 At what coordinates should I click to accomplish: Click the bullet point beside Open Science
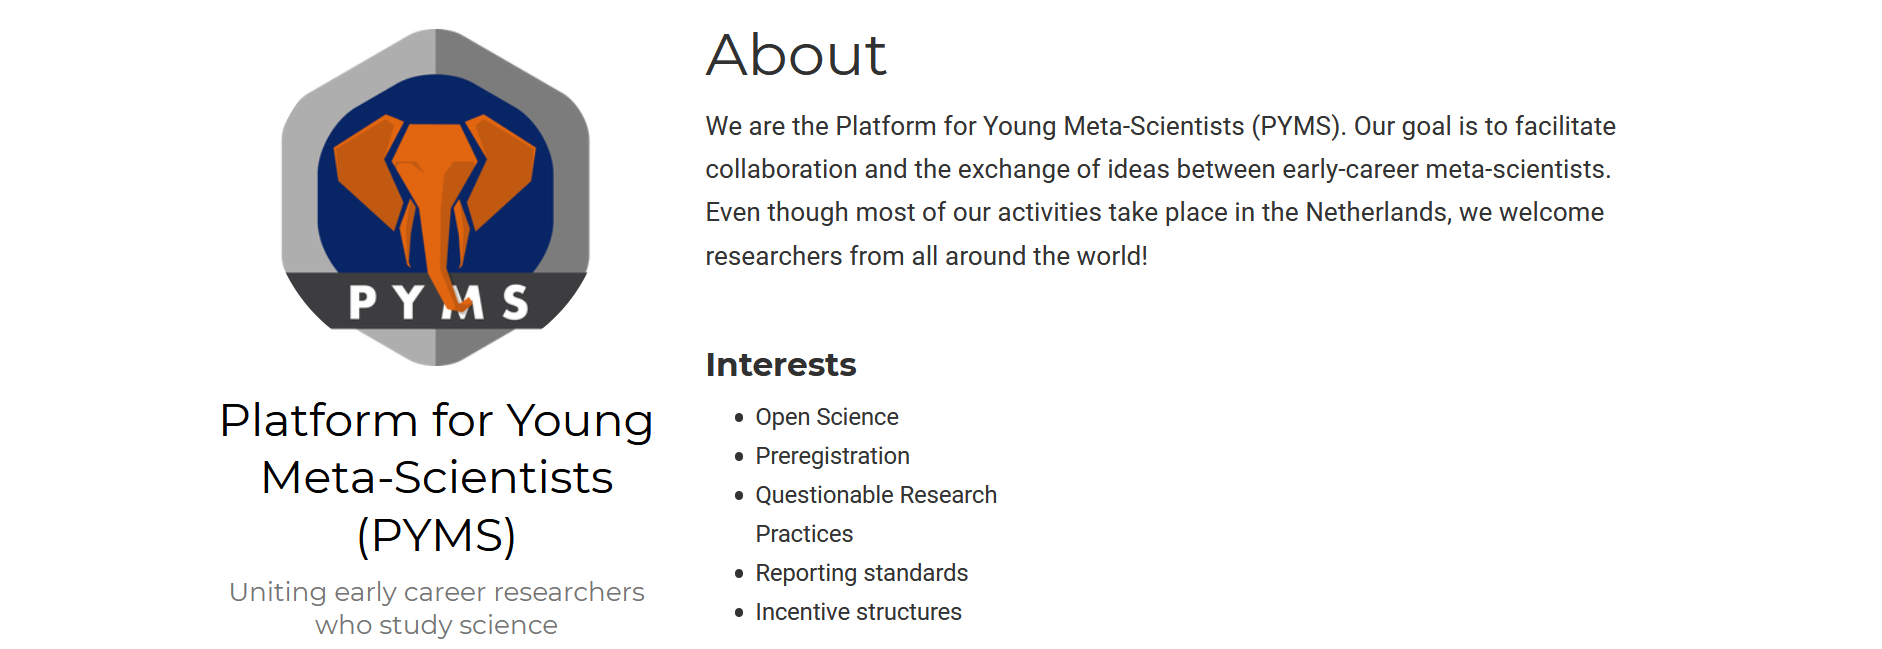[739, 418]
